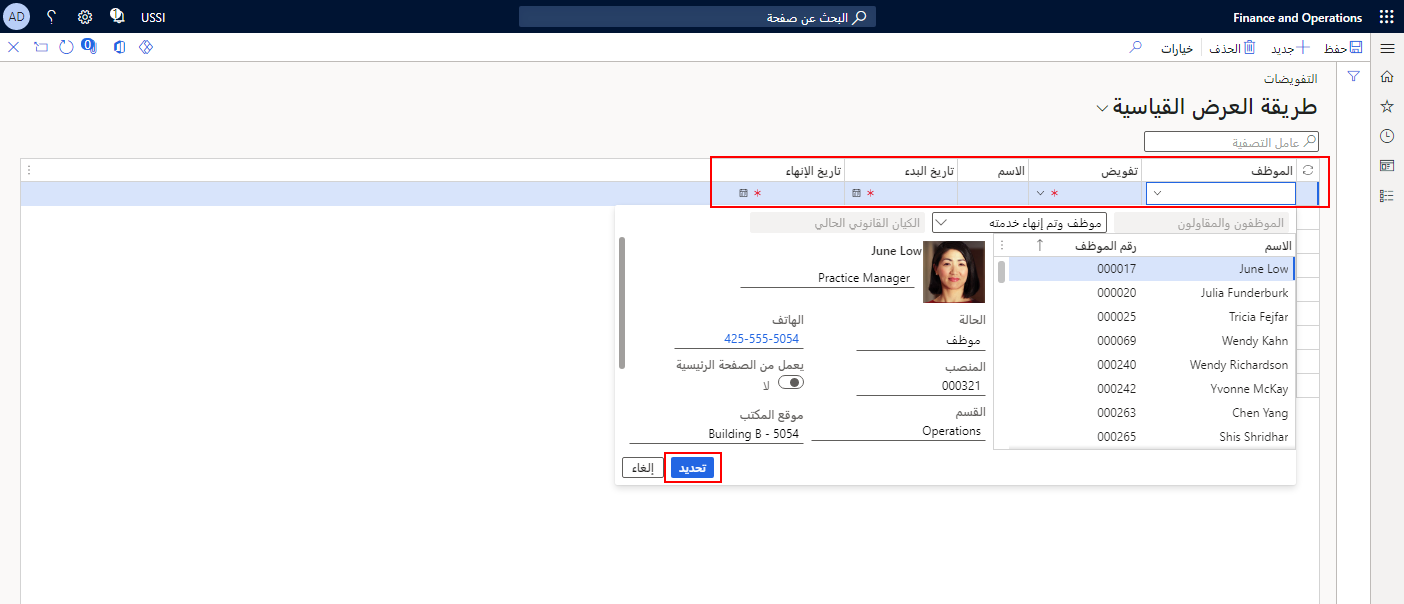Select Chen Yang row in lookup
Image resolution: width=1404 pixels, height=604 pixels.
coord(1152,412)
